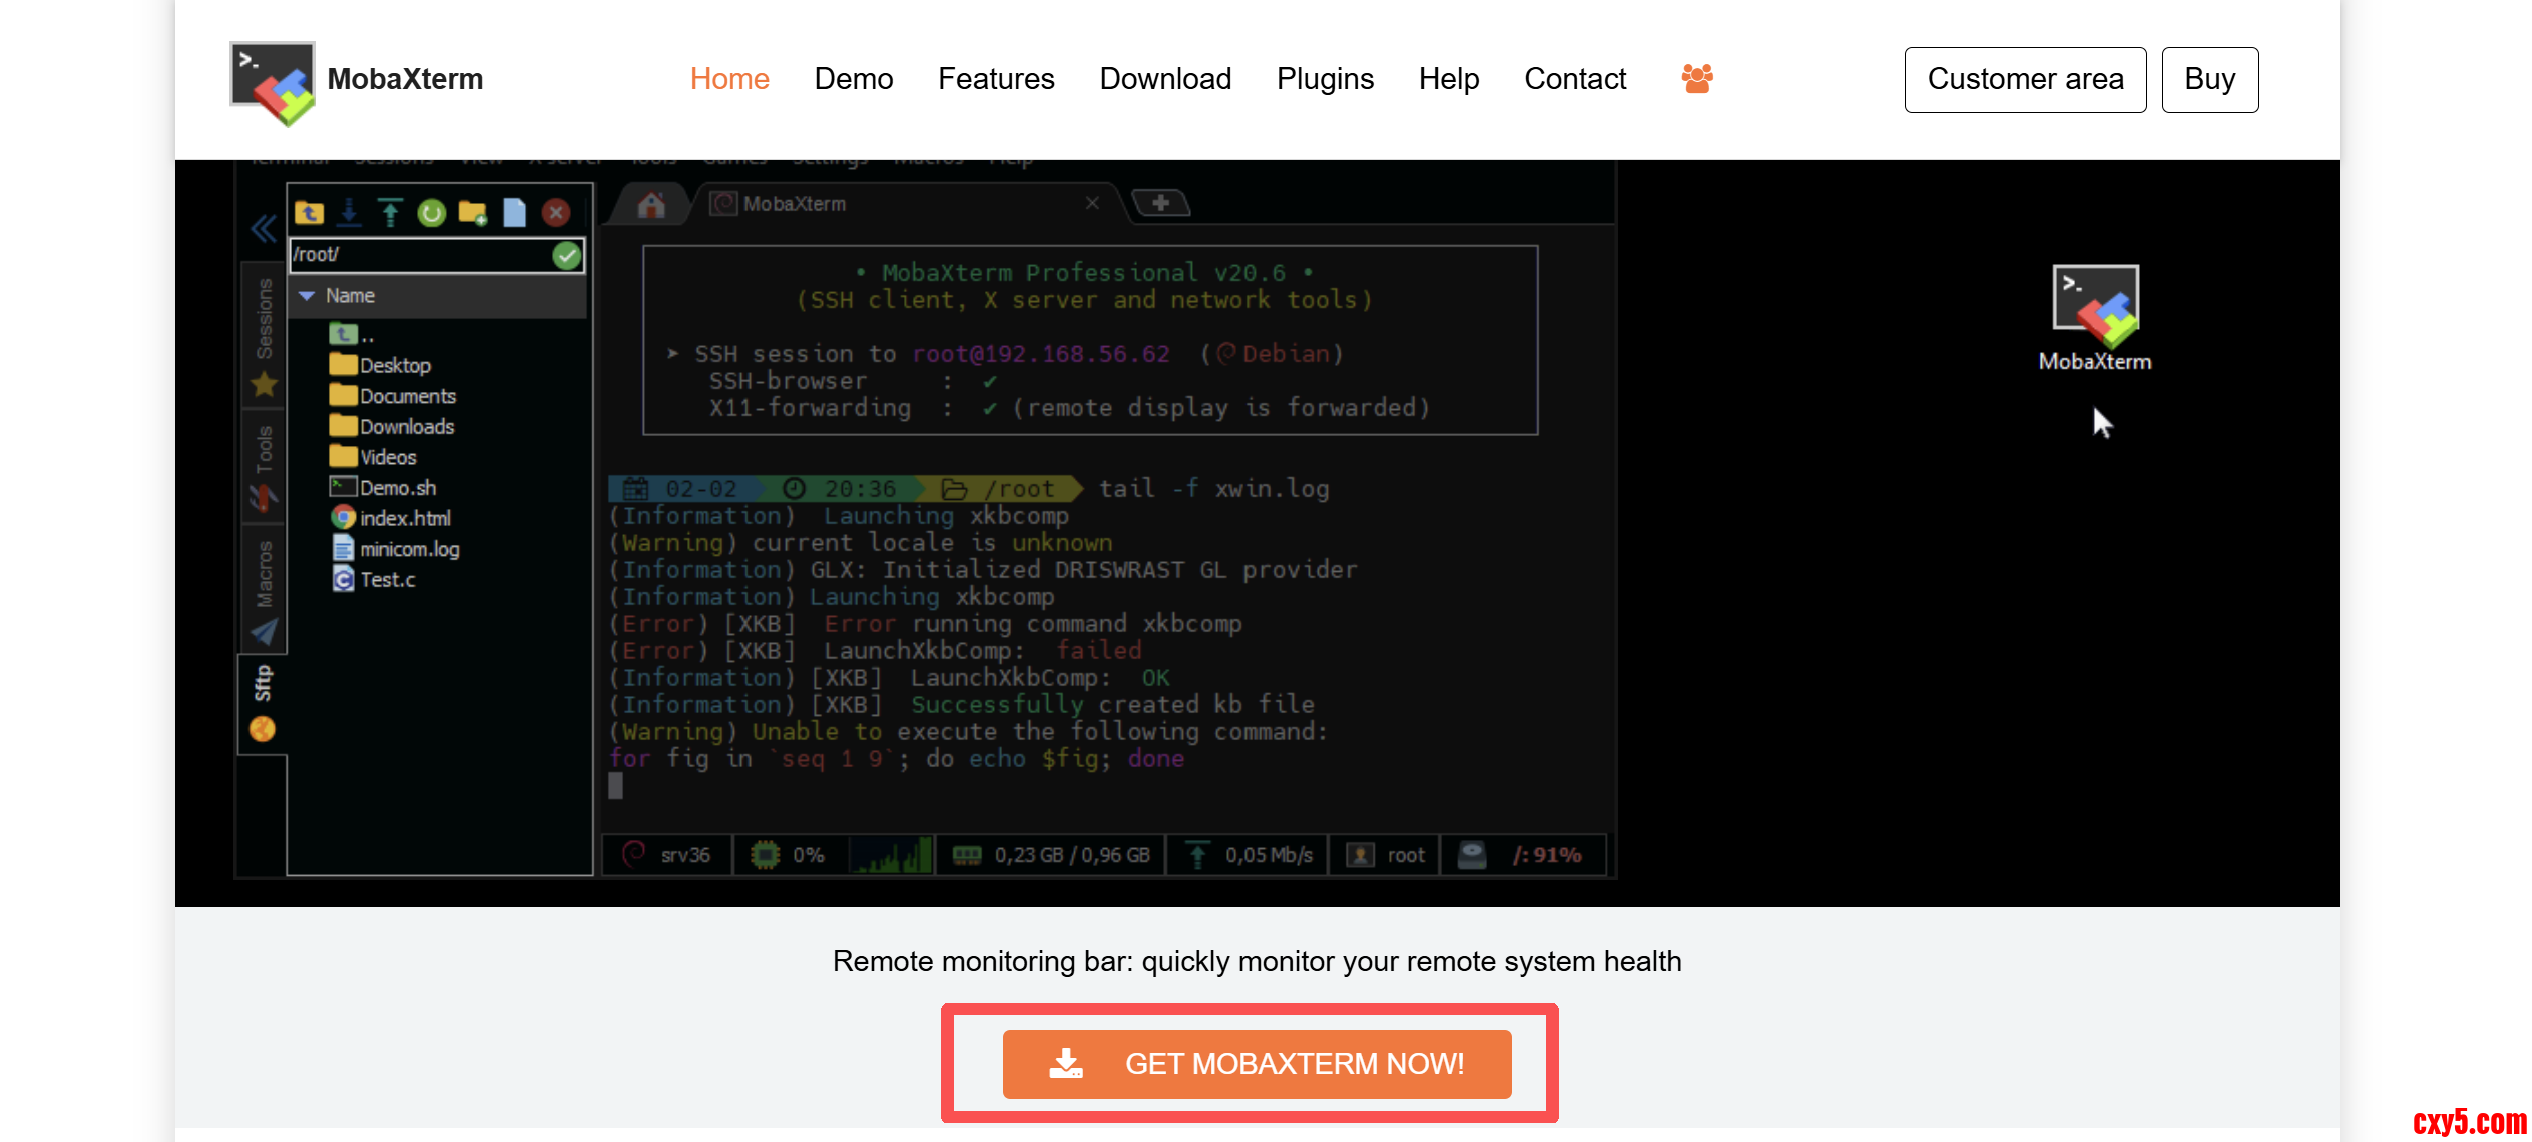Viewport: 2532px width, 1142px height.
Task: Click the plus new-tab button
Action: point(1160,204)
